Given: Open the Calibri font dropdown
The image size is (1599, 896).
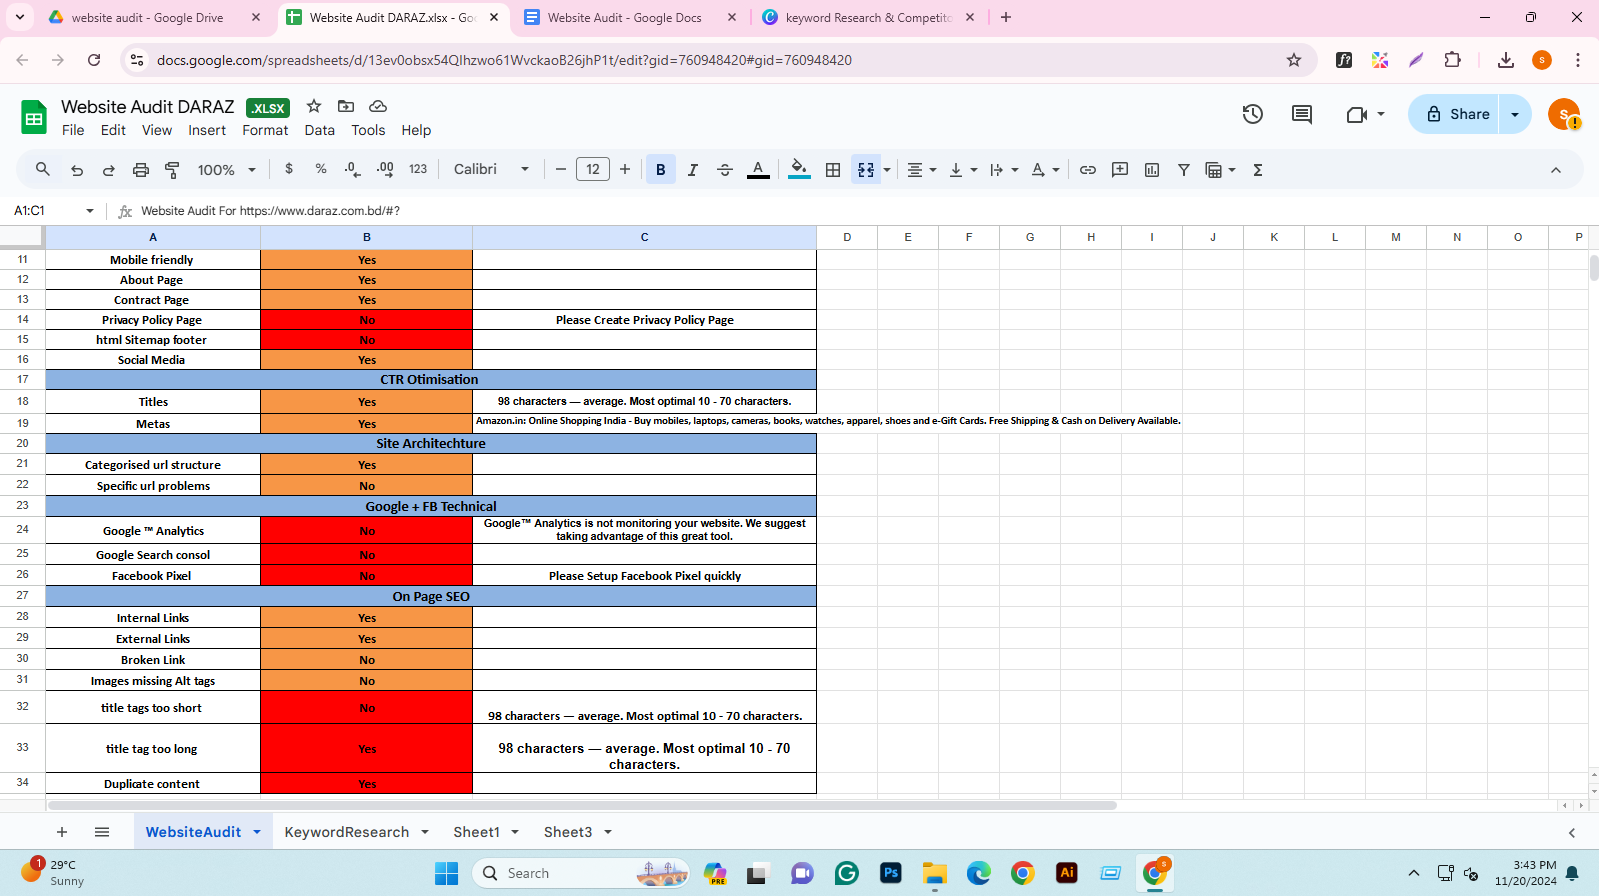Looking at the screenshot, I should (491, 170).
